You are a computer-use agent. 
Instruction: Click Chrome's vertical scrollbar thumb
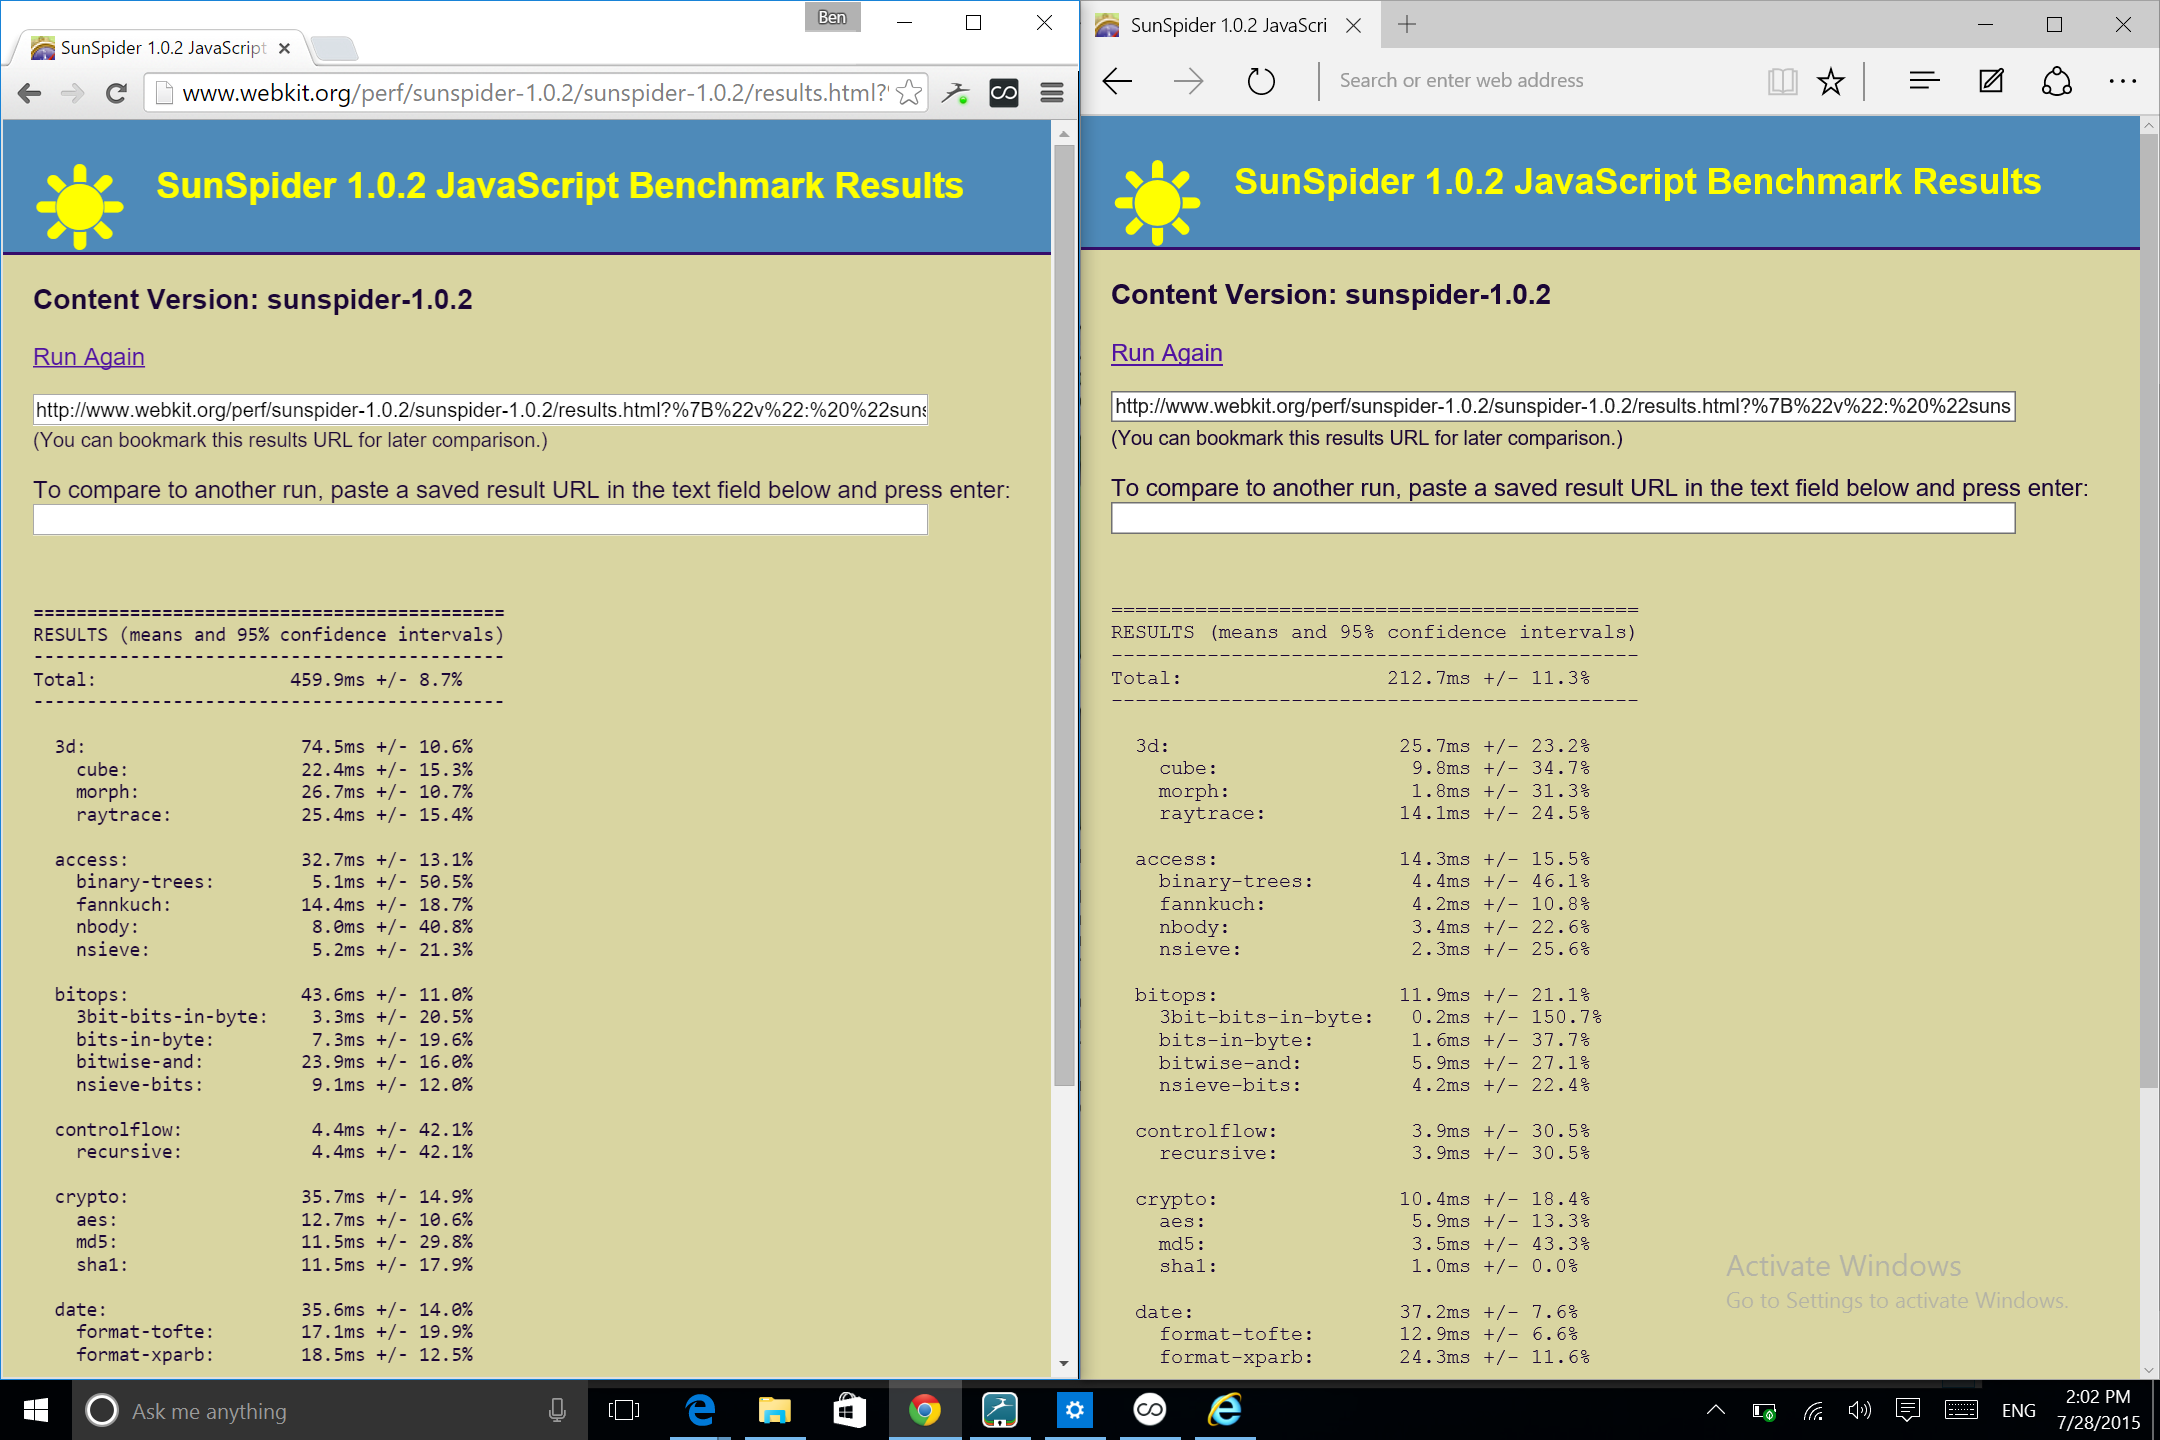click(1063, 615)
